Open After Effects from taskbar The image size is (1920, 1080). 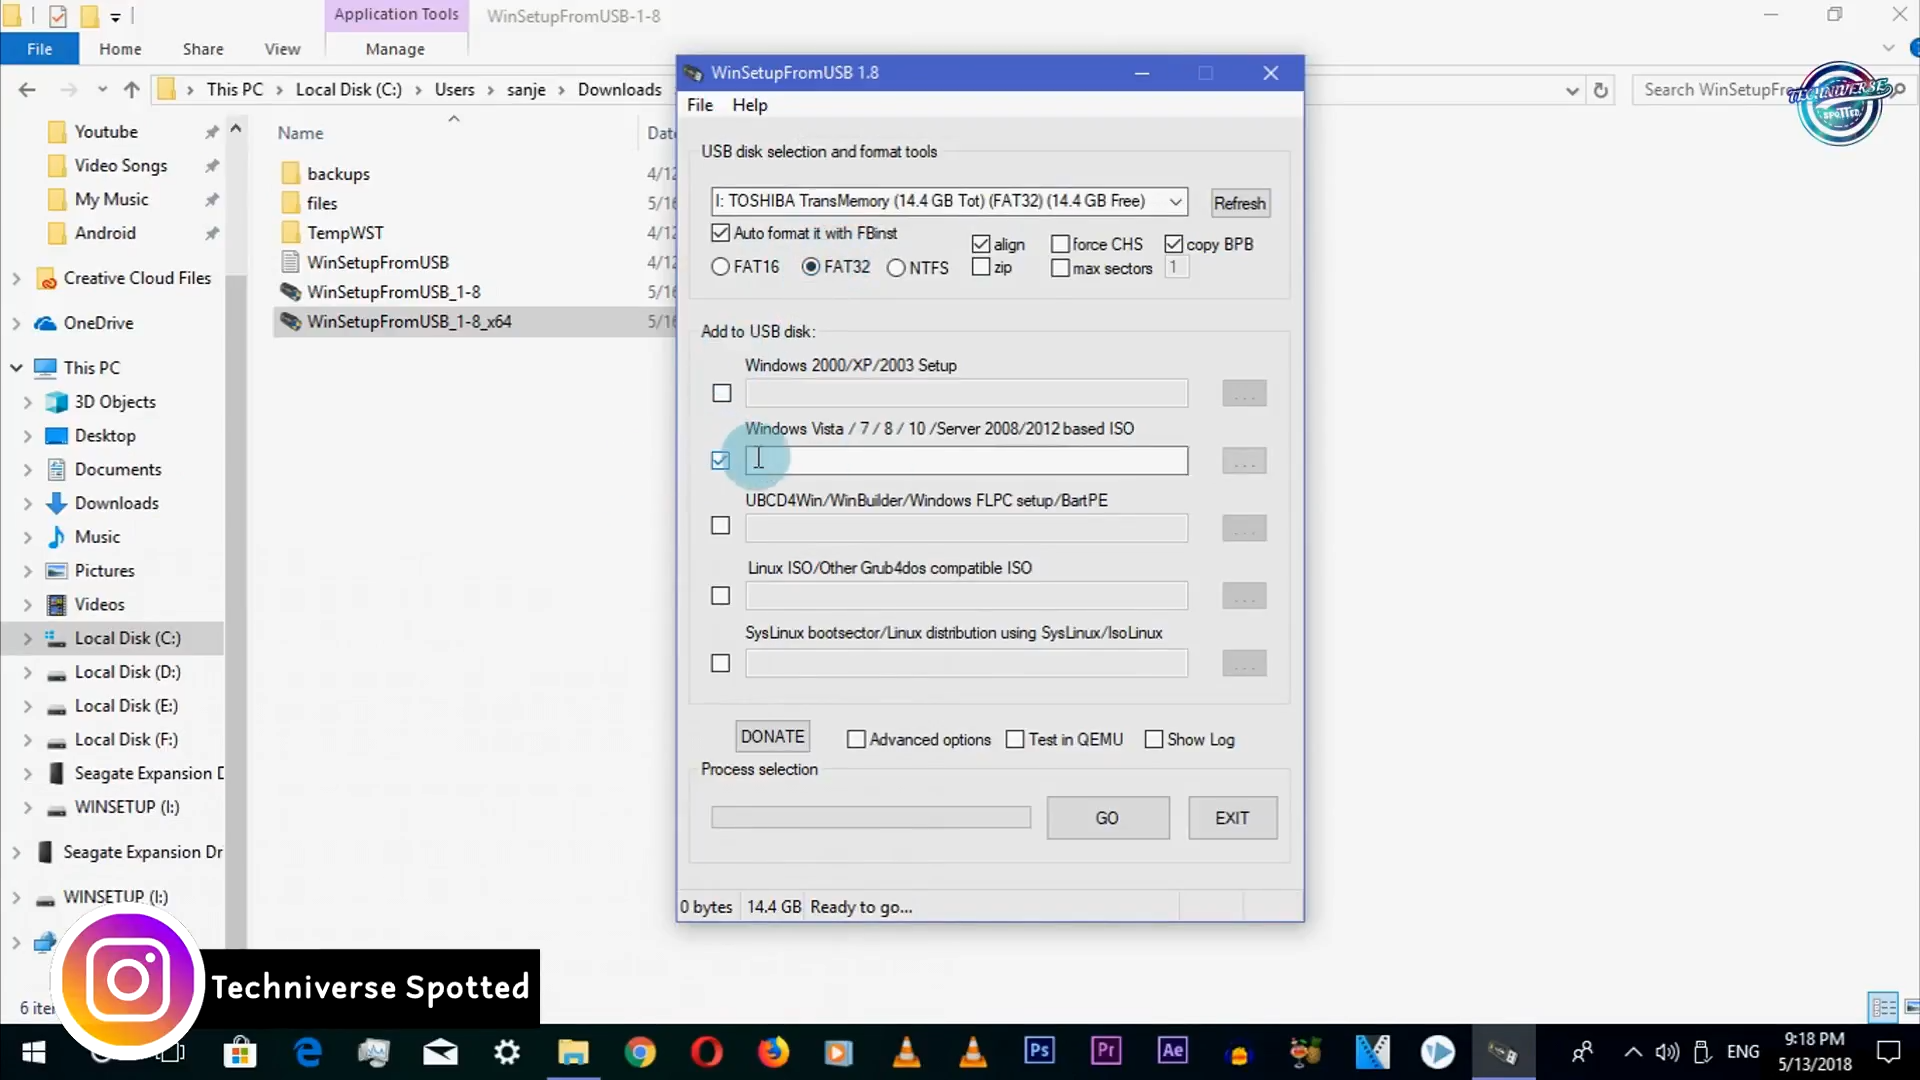pos(1172,1051)
